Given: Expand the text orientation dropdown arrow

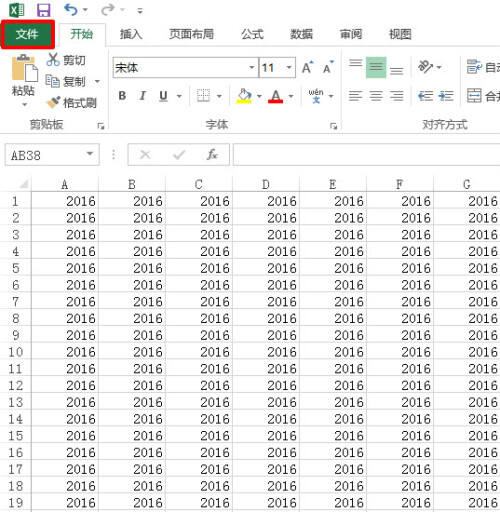Looking at the screenshot, I should pyautogui.click(x=439, y=68).
